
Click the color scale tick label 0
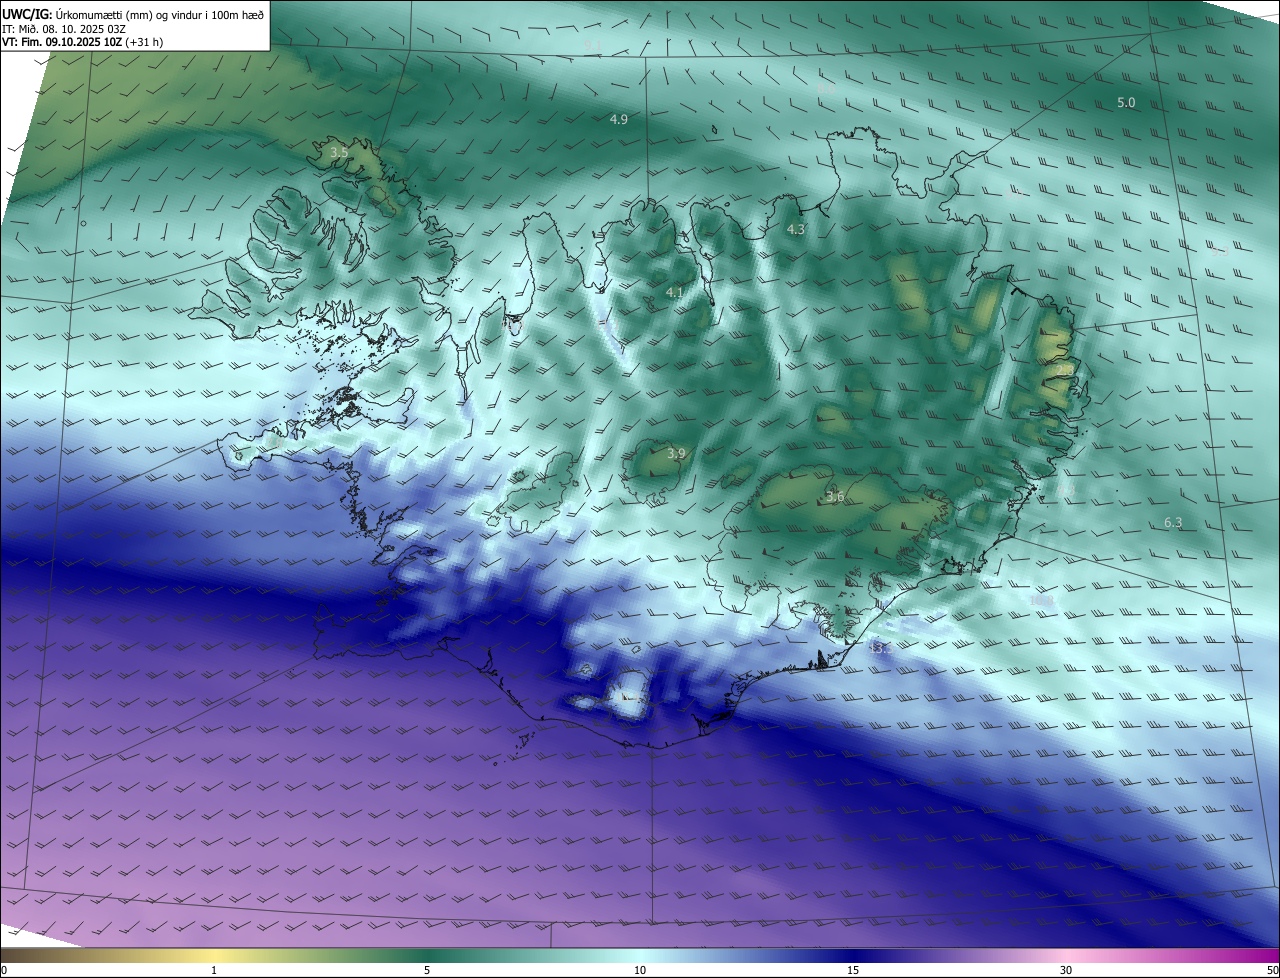pyautogui.click(x=4, y=970)
